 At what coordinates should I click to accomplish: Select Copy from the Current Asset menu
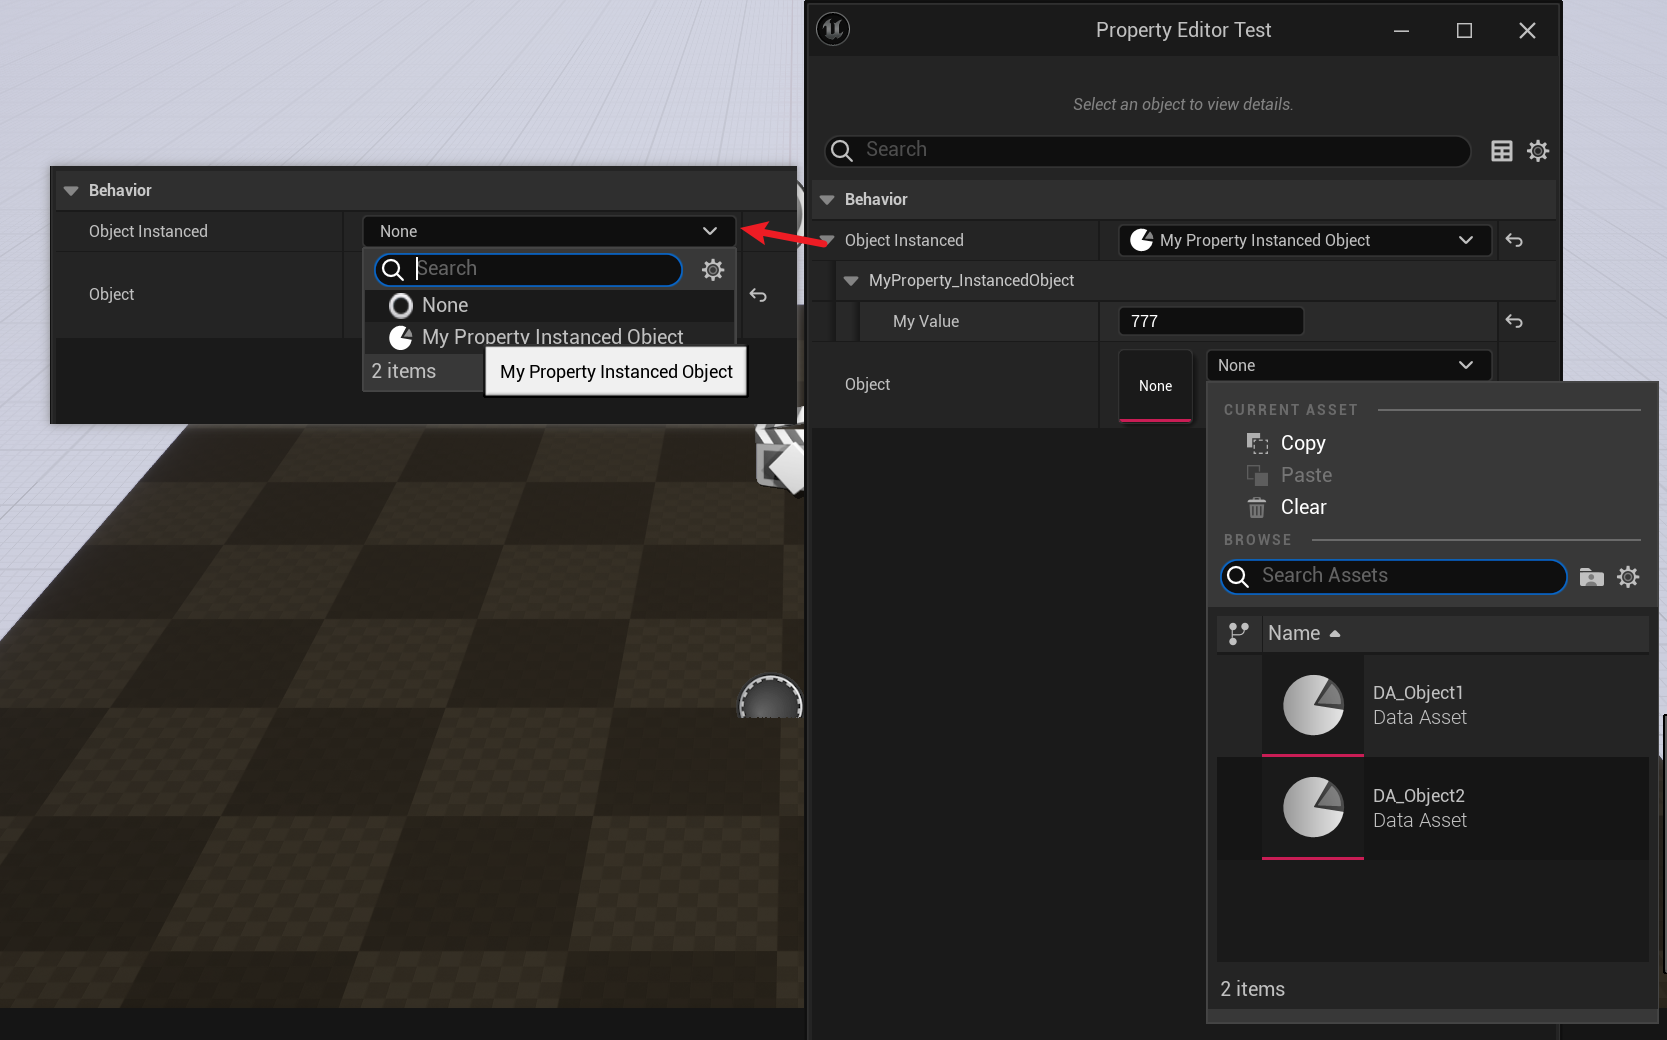tap(1302, 443)
